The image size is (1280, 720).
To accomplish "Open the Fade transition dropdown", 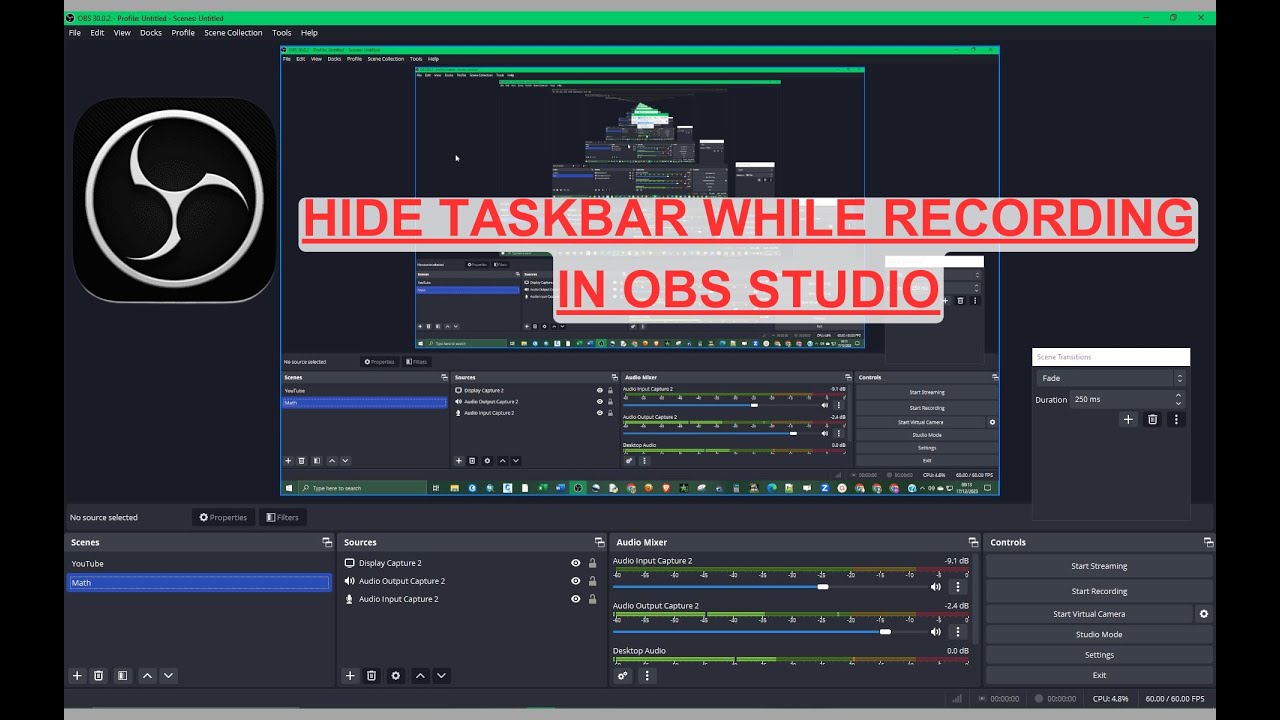I will (x=1110, y=378).
